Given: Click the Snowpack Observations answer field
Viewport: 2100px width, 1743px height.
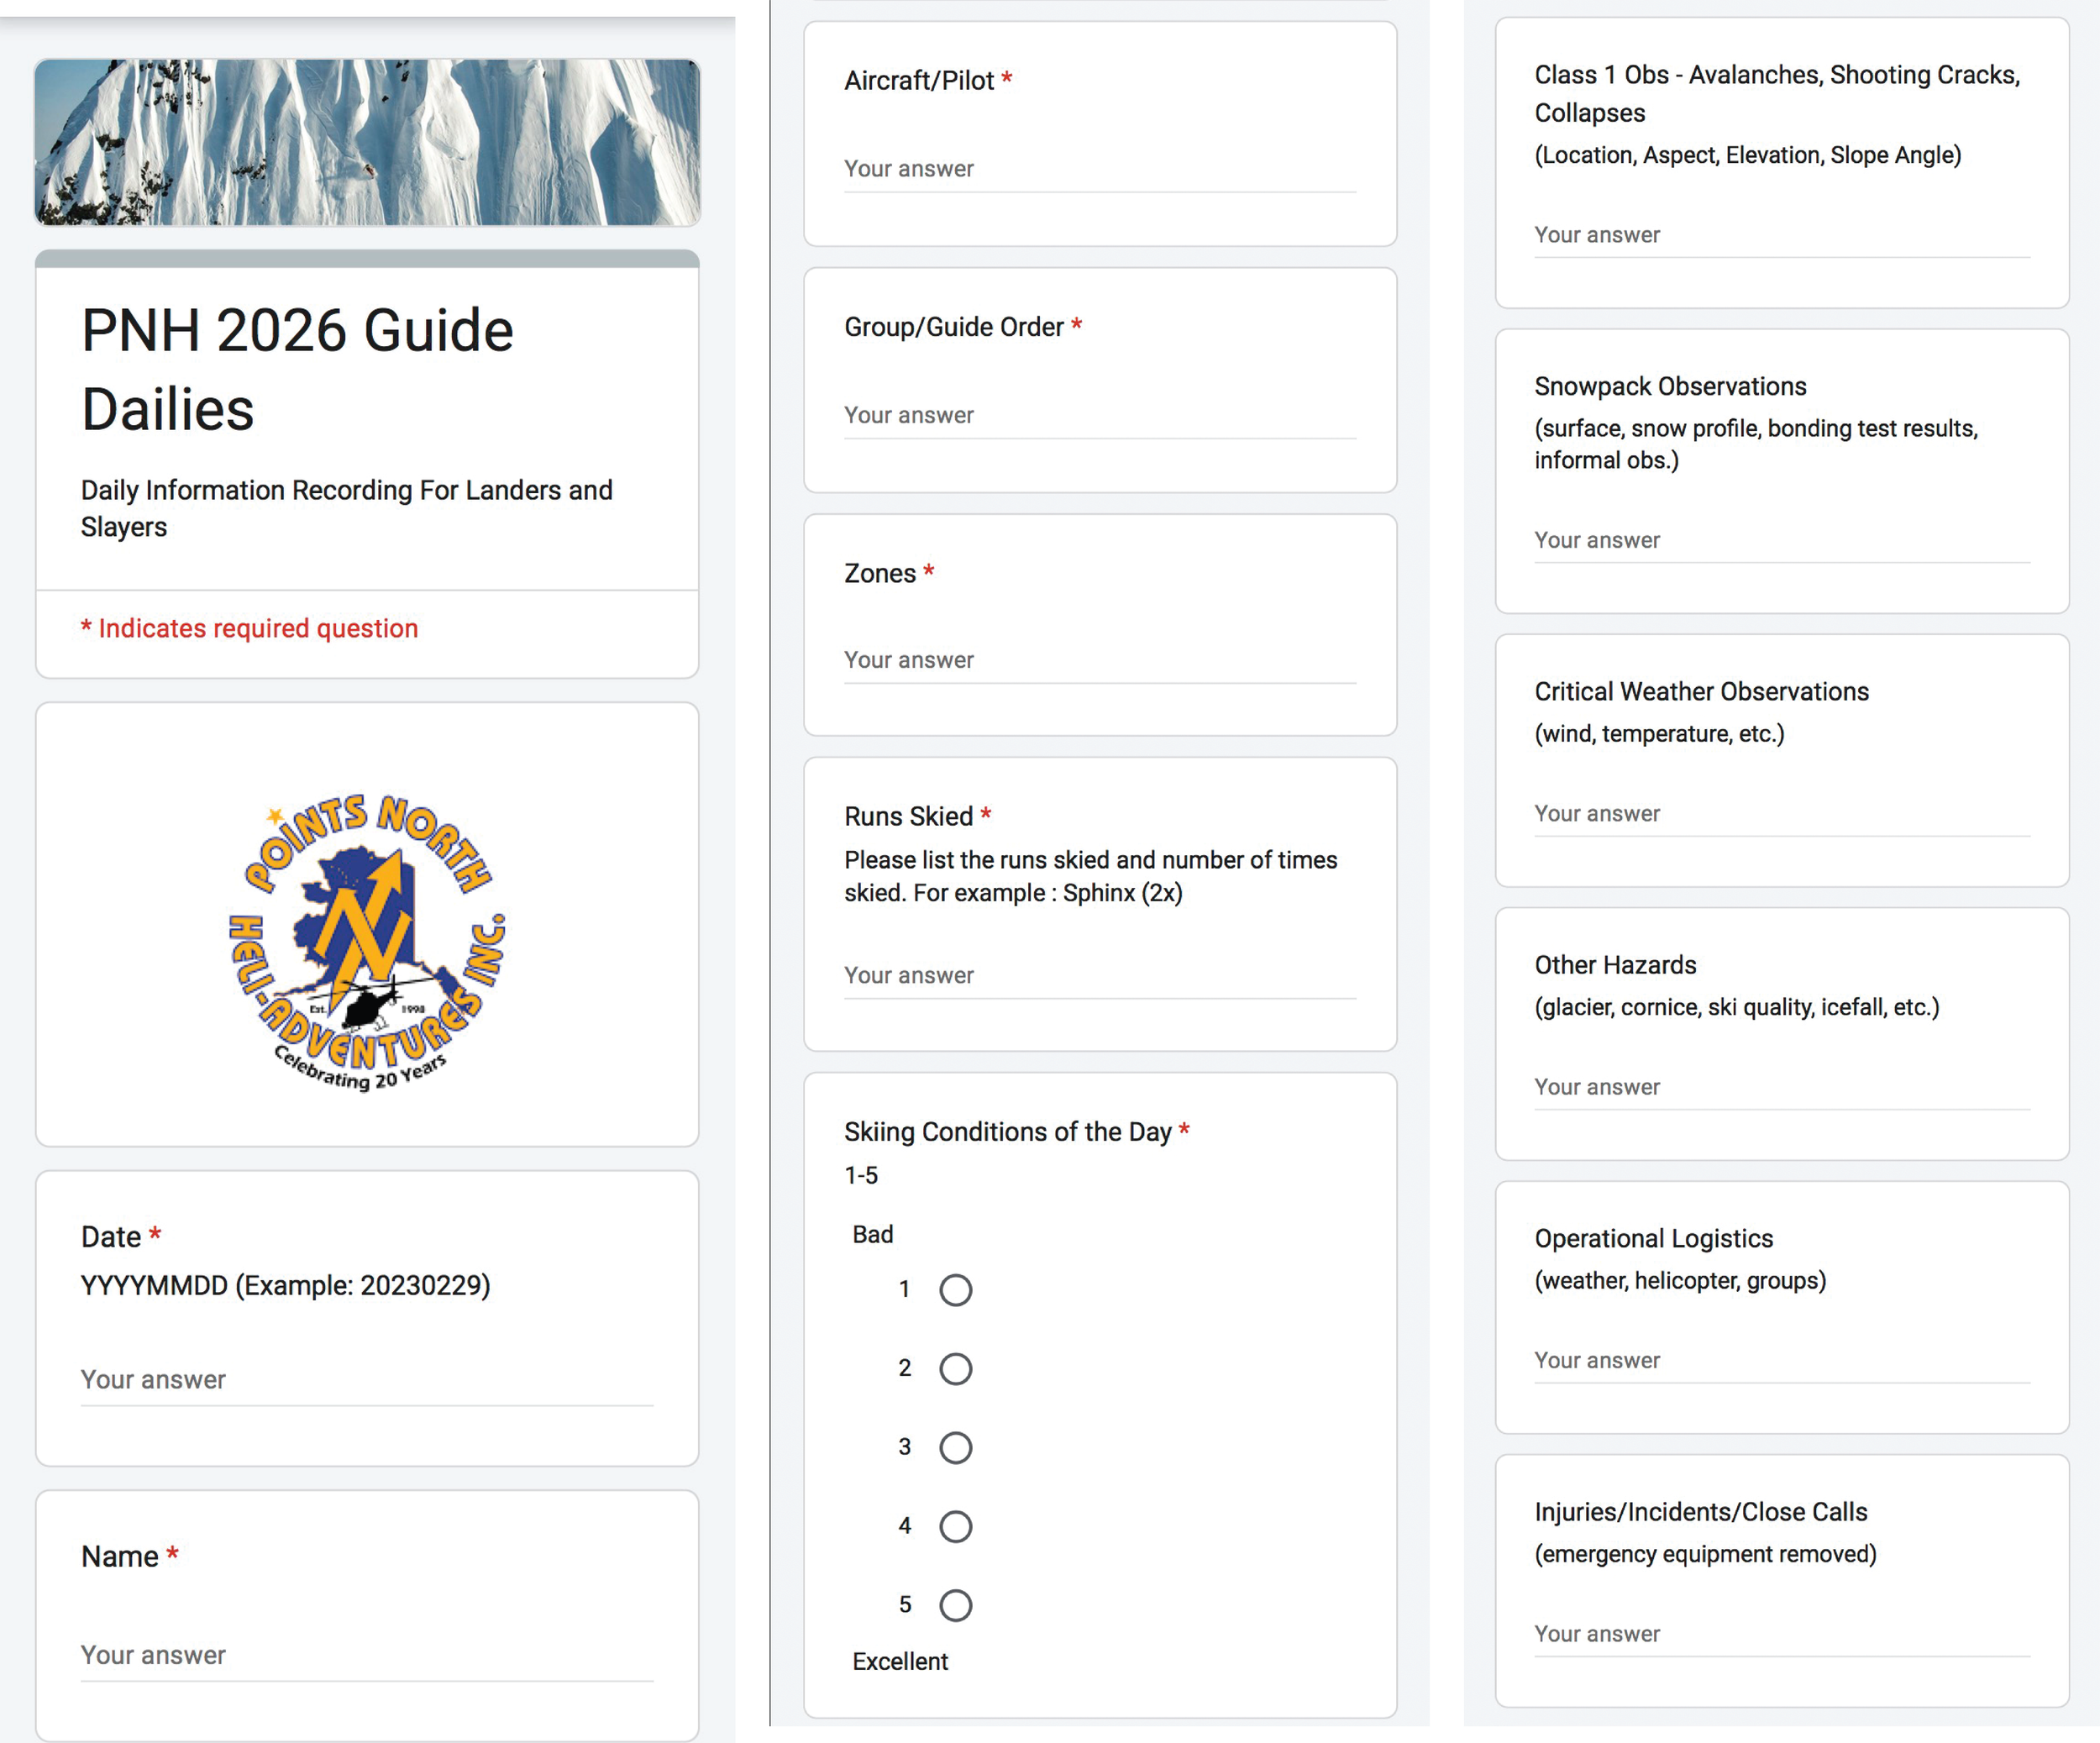Looking at the screenshot, I should point(1781,540).
